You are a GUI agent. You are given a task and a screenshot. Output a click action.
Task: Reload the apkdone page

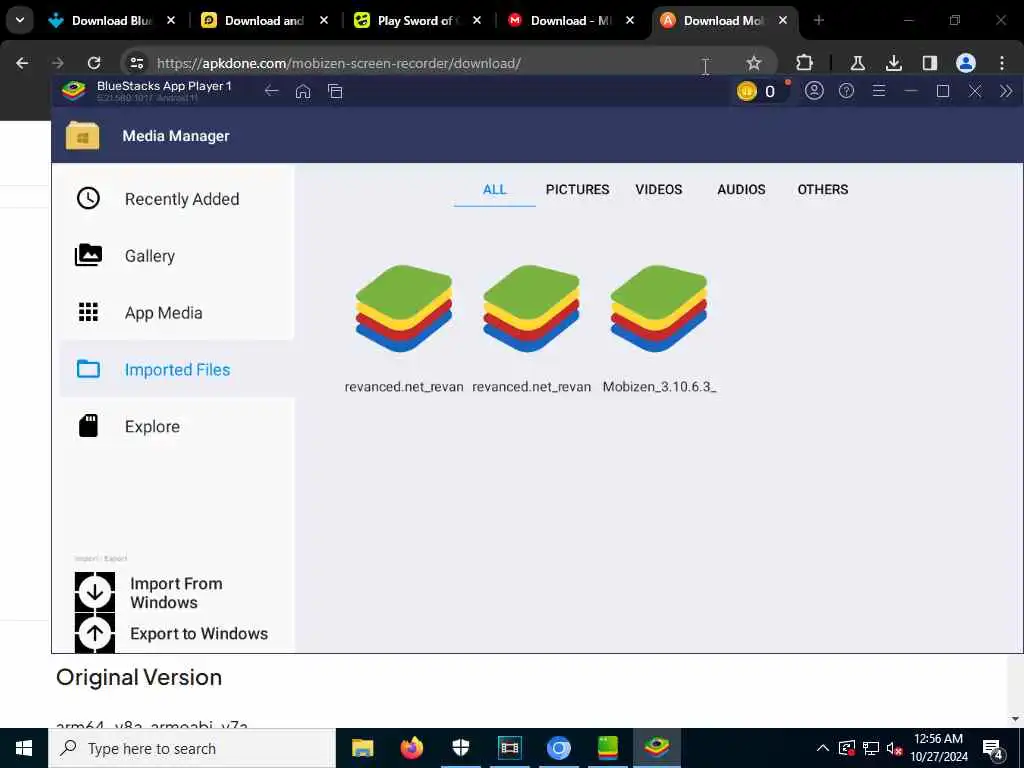[94, 63]
